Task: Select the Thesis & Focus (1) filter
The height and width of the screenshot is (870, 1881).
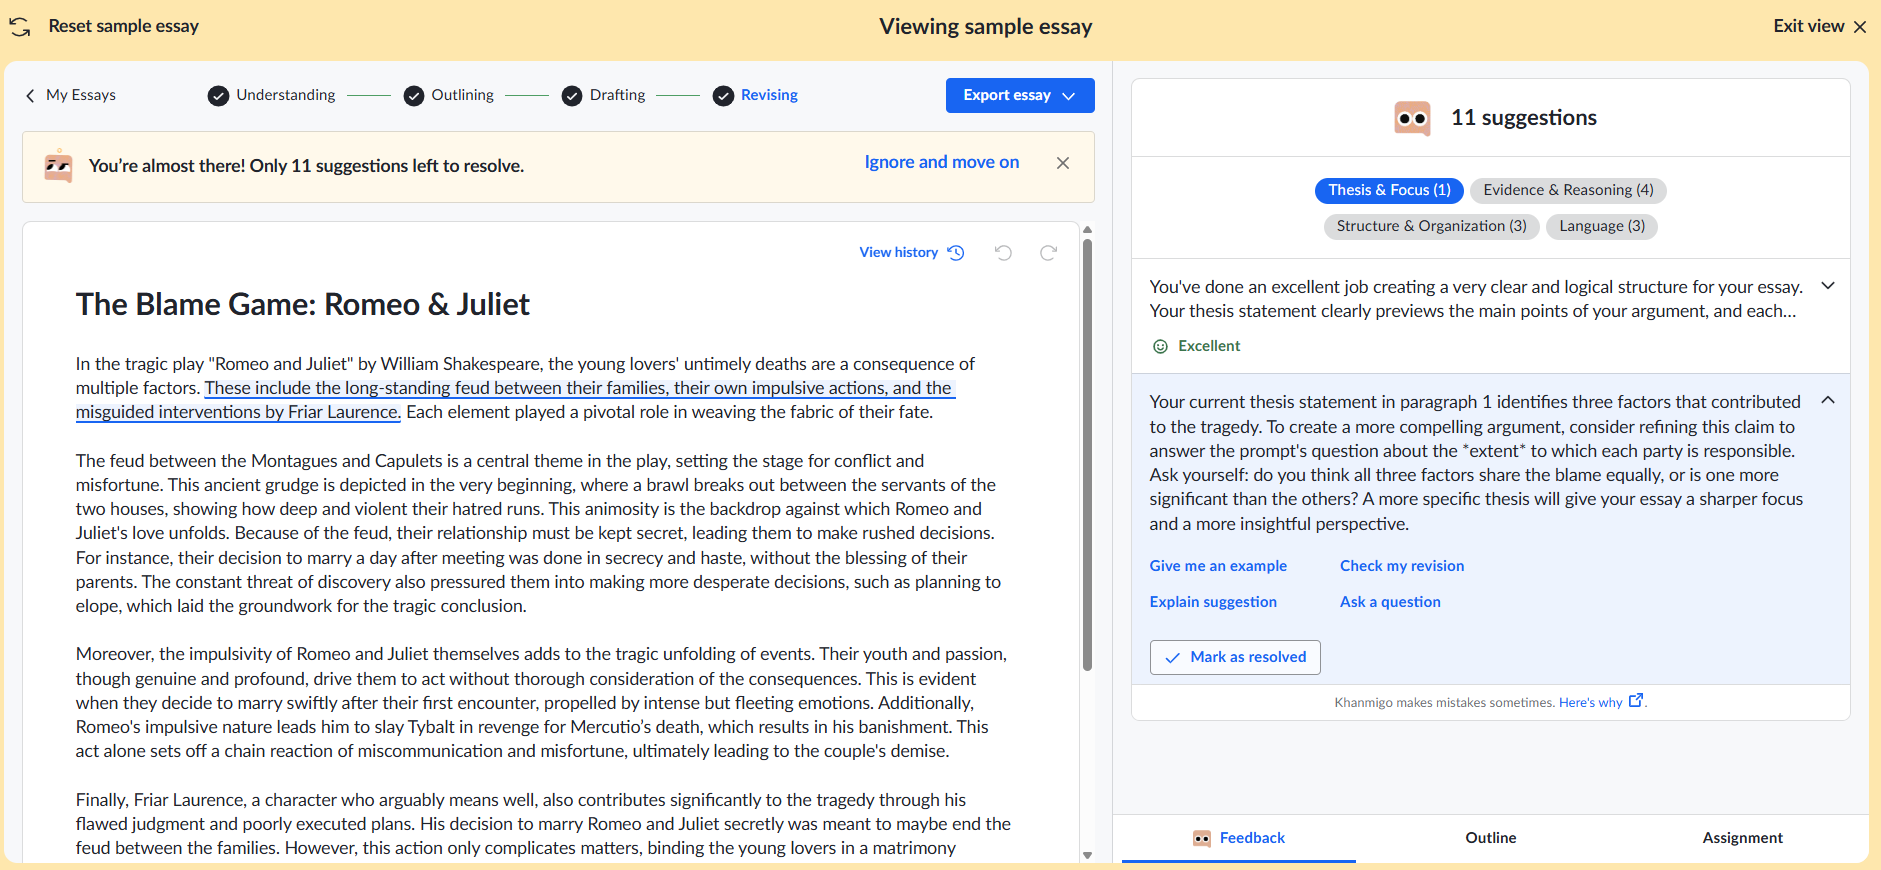Action: tap(1389, 190)
